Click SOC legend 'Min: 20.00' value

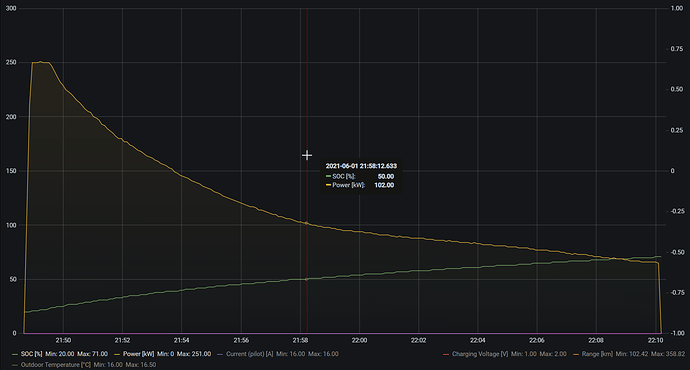pyautogui.click(x=60, y=354)
